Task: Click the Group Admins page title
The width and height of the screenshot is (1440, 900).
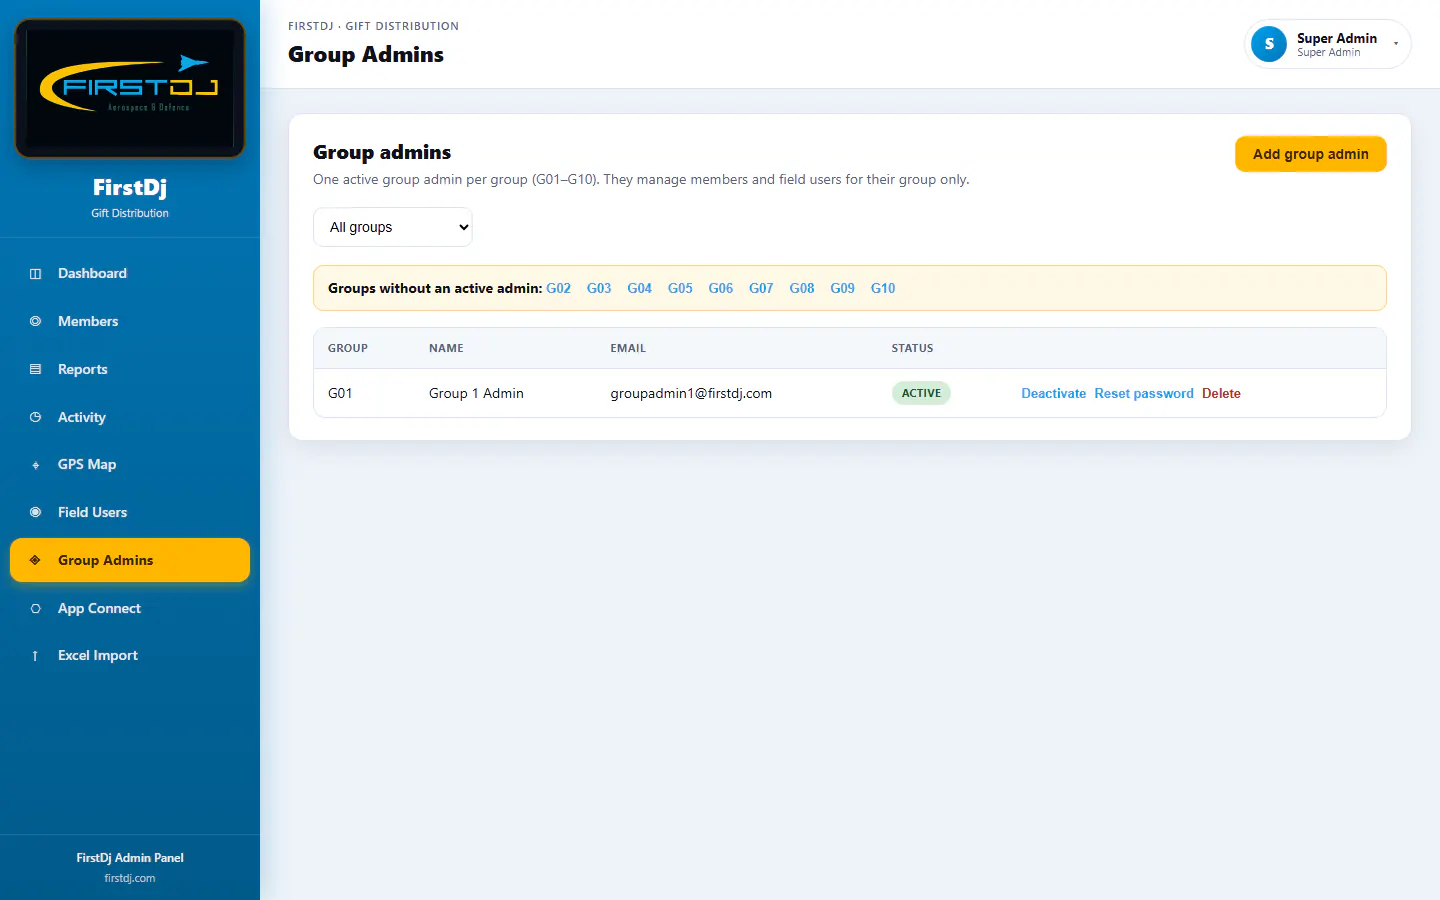Action: coord(366,55)
